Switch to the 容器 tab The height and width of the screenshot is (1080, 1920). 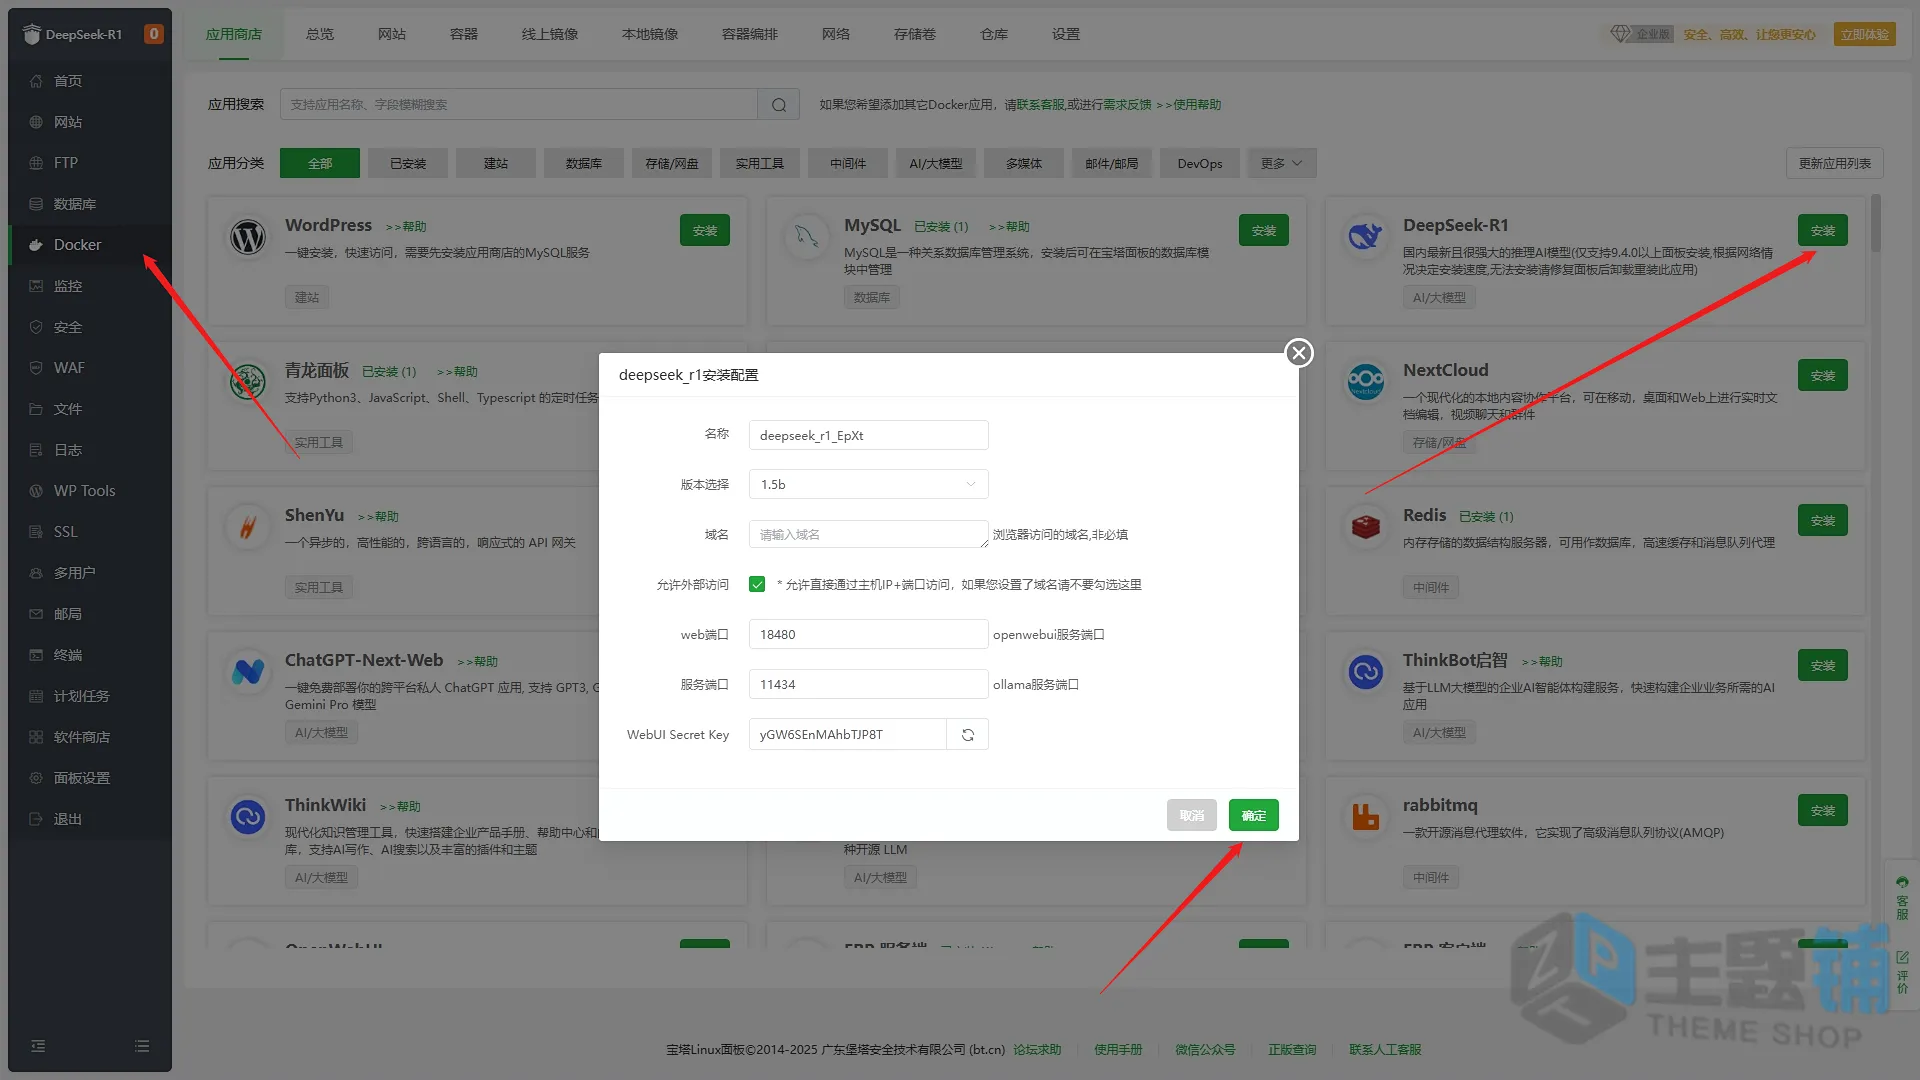[x=464, y=34]
